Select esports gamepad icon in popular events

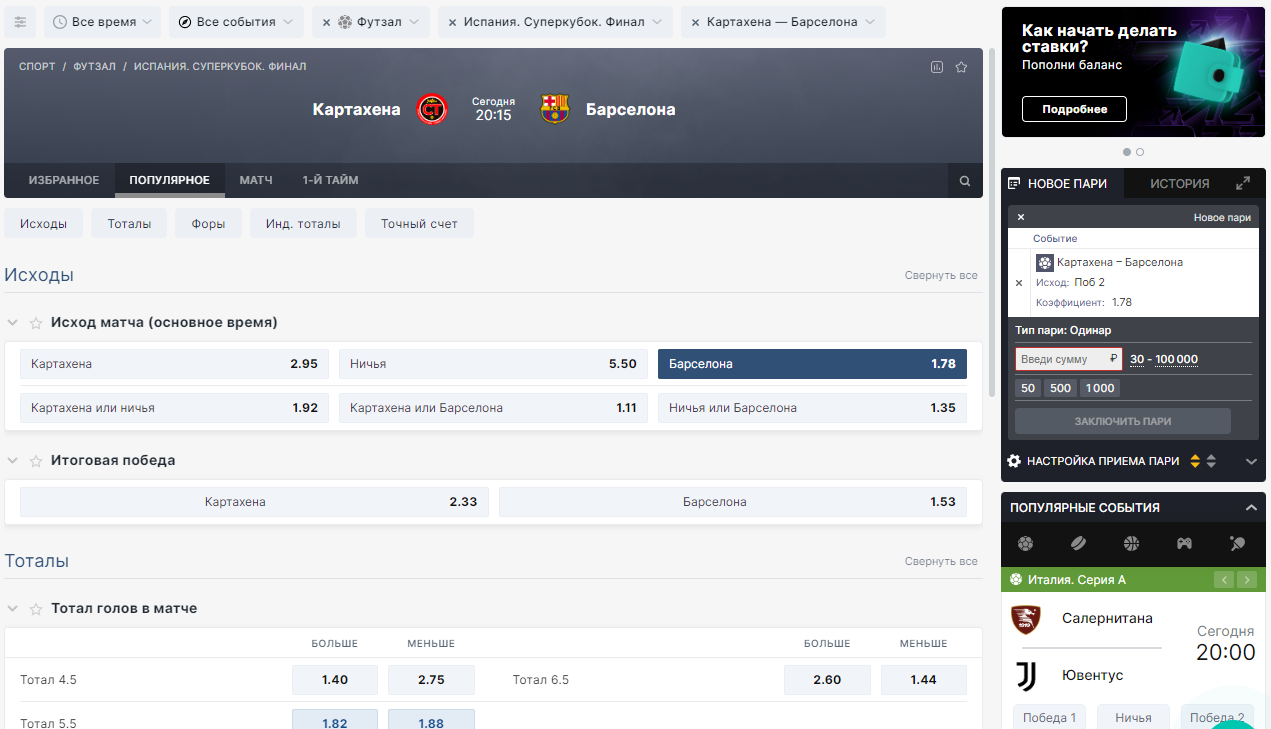(x=1184, y=544)
